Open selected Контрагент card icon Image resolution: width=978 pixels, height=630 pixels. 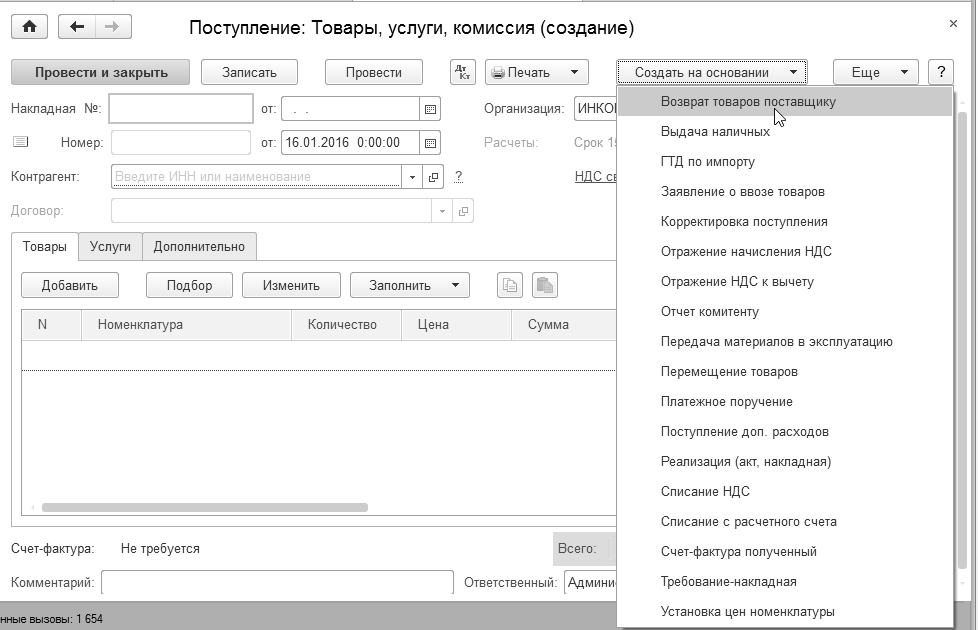pos(433,177)
